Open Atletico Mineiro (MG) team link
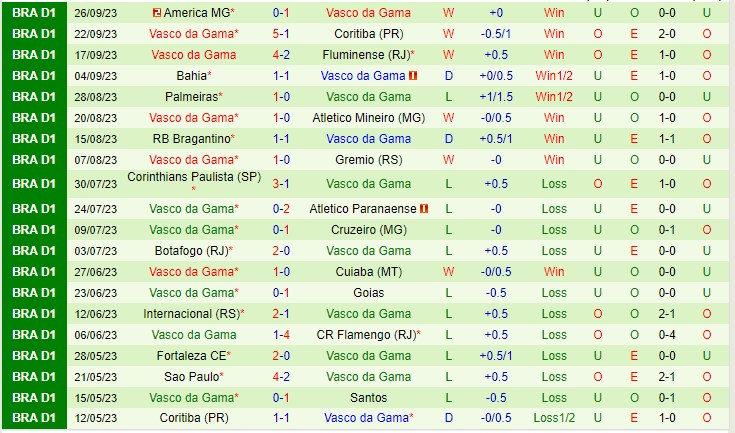Viewport: 735px width, 433px height. click(368, 118)
